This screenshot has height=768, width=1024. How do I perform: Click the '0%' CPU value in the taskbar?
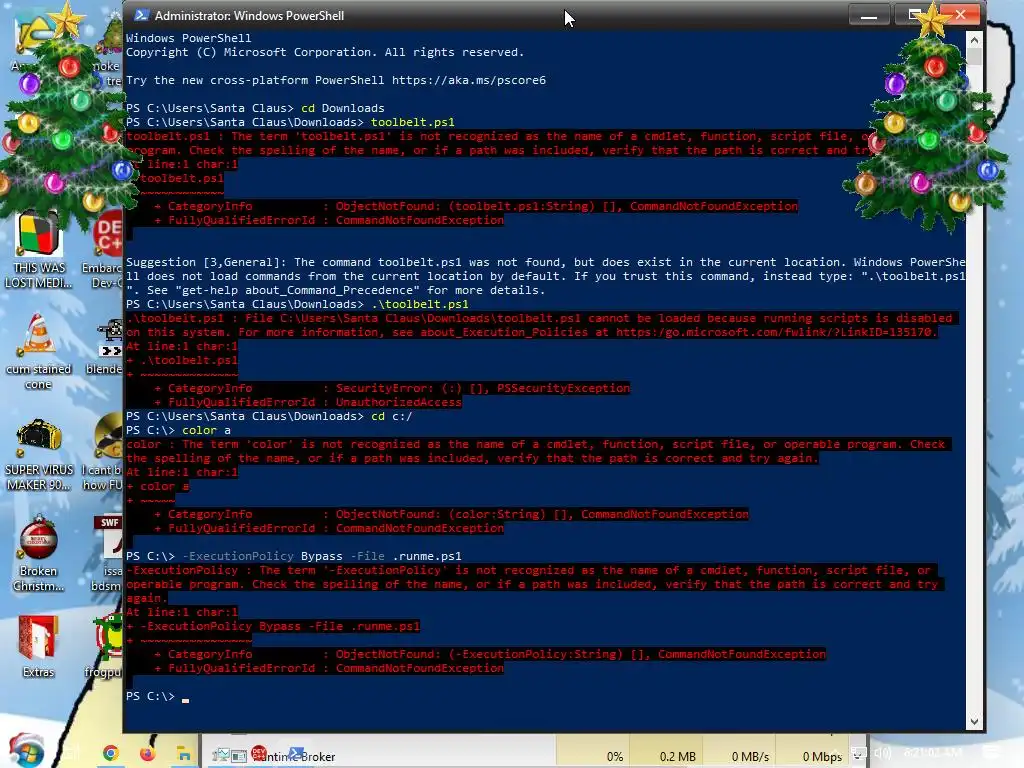pyautogui.click(x=615, y=757)
